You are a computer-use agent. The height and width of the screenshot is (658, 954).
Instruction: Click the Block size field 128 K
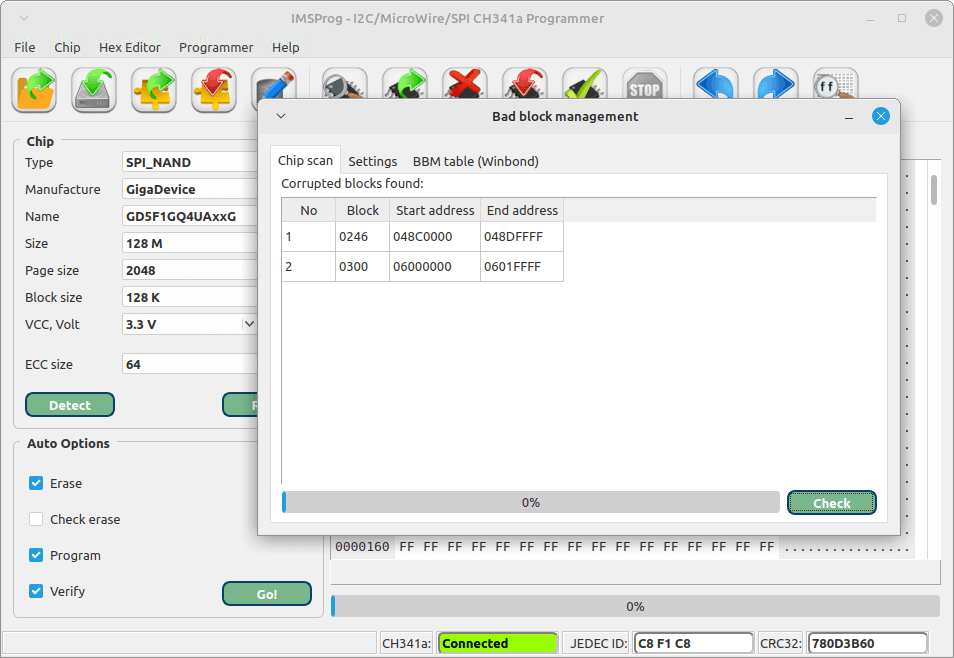click(x=190, y=297)
